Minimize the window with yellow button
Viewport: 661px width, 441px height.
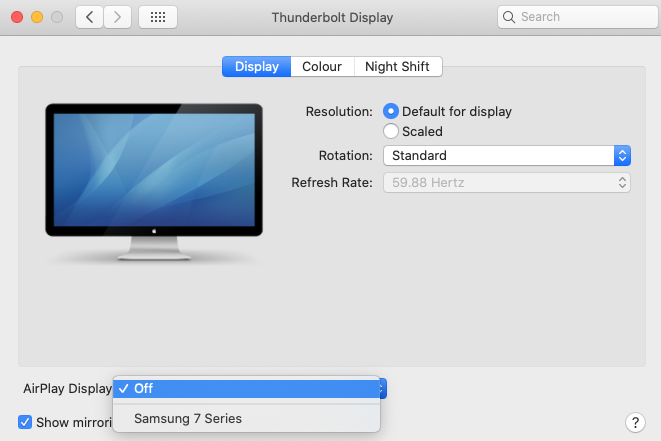(37, 17)
